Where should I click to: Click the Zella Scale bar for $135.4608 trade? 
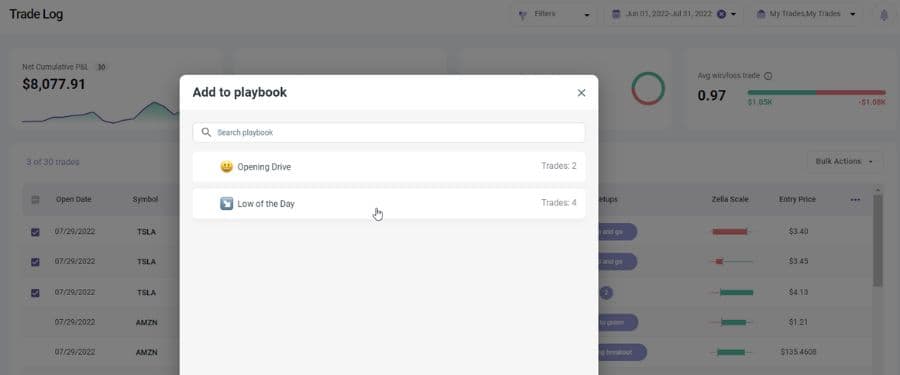click(731, 352)
